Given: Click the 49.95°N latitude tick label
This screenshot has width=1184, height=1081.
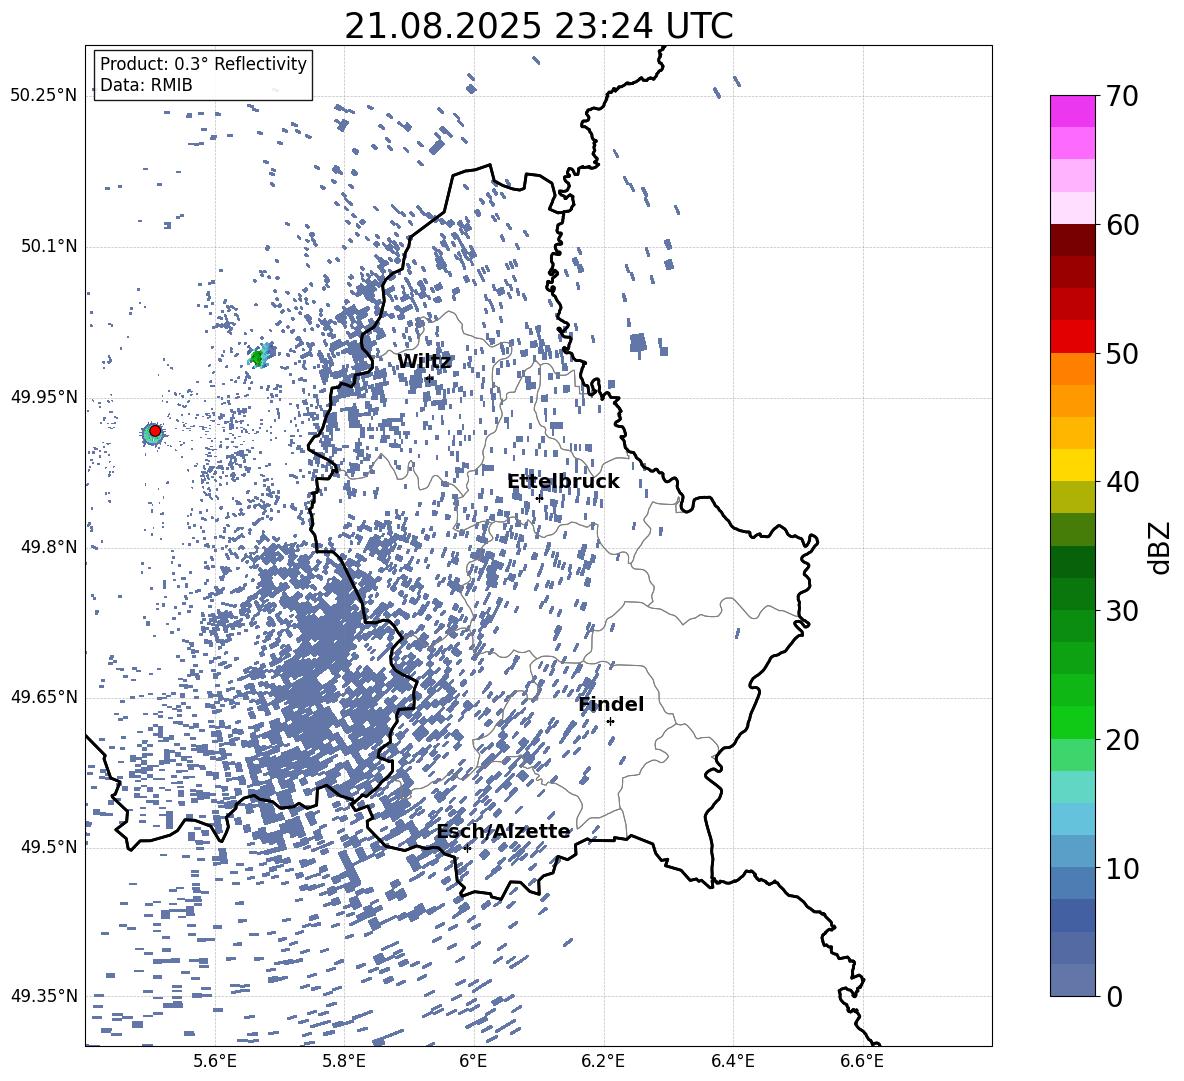Looking at the screenshot, I should [44, 396].
